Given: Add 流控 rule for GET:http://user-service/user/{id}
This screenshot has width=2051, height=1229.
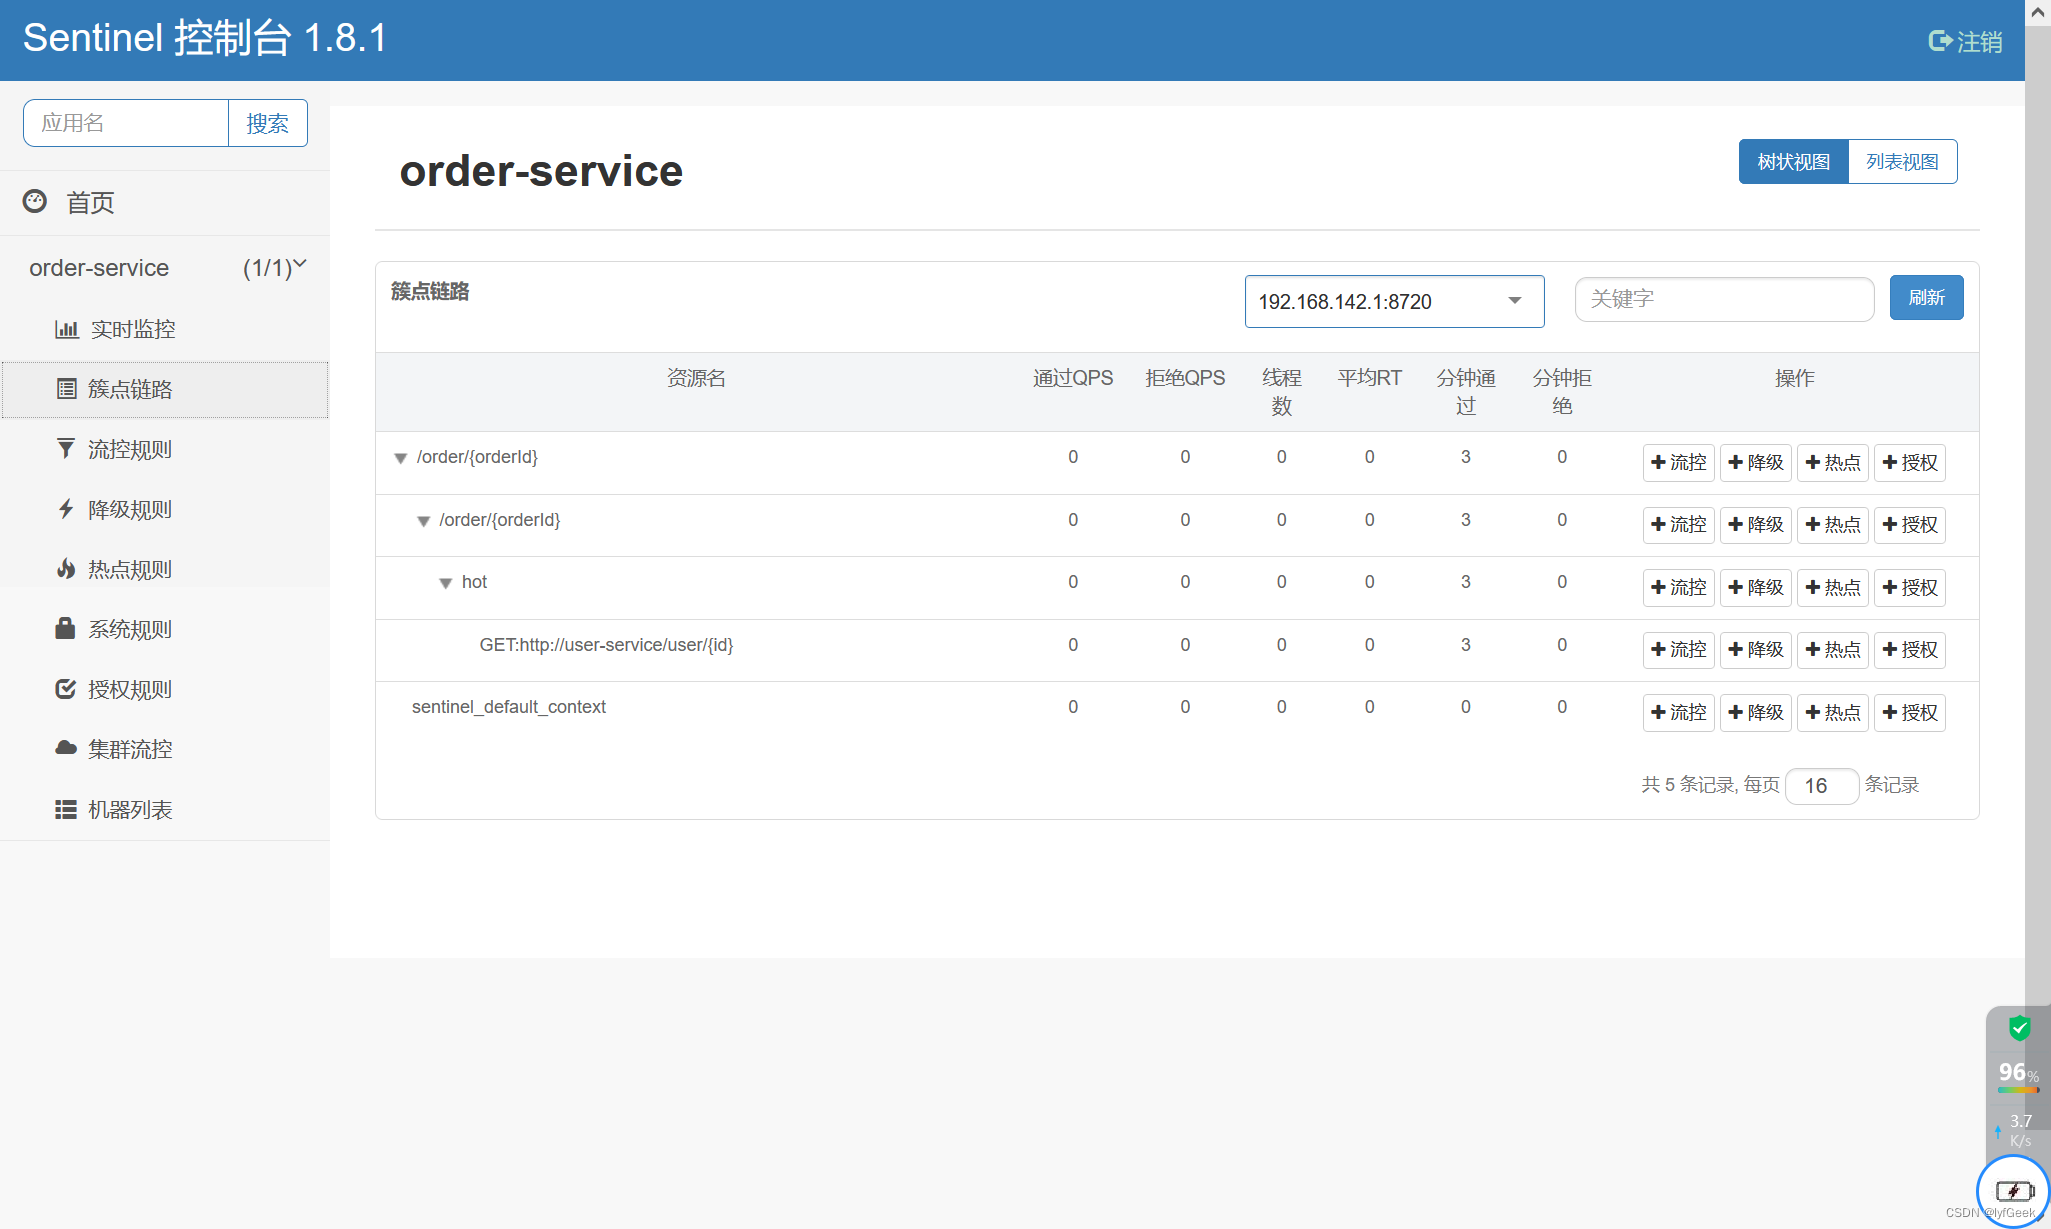Looking at the screenshot, I should 1678,649.
